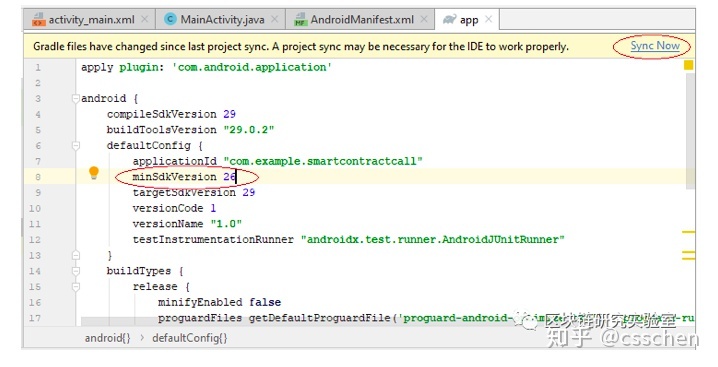
Task: Click minifyEnabled false on line 16
Action: click(x=219, y=302)
